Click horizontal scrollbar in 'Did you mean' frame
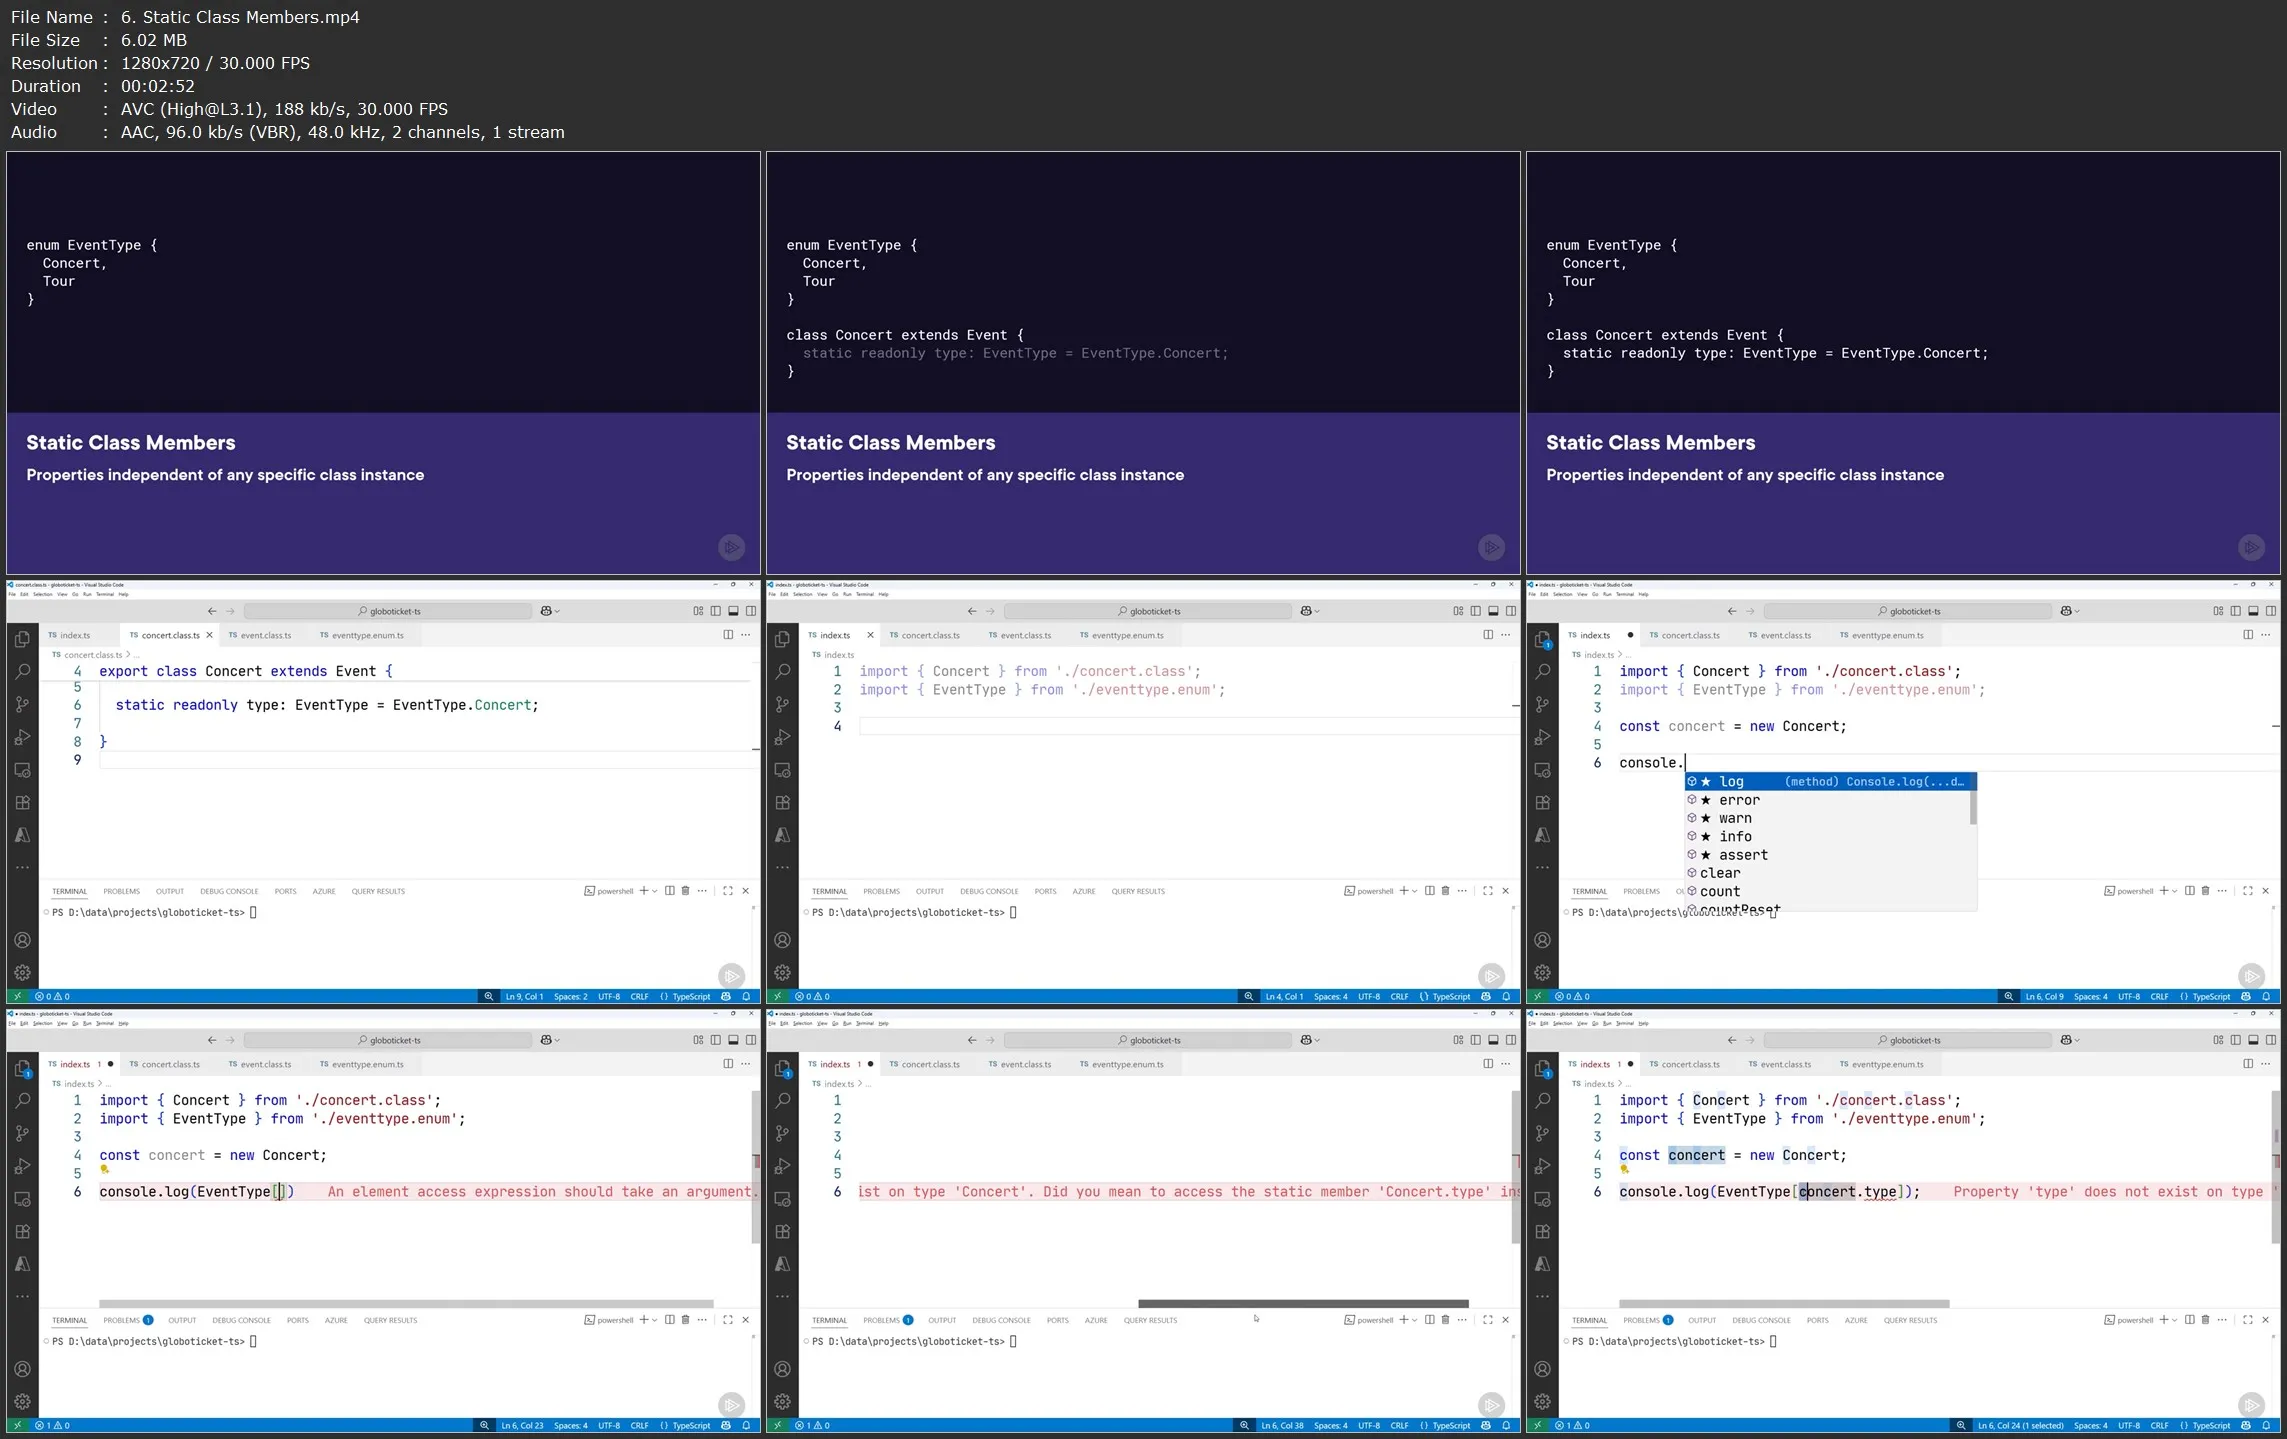The height and width of the screenshot is (1439, 2287). pos(1302,1303)
